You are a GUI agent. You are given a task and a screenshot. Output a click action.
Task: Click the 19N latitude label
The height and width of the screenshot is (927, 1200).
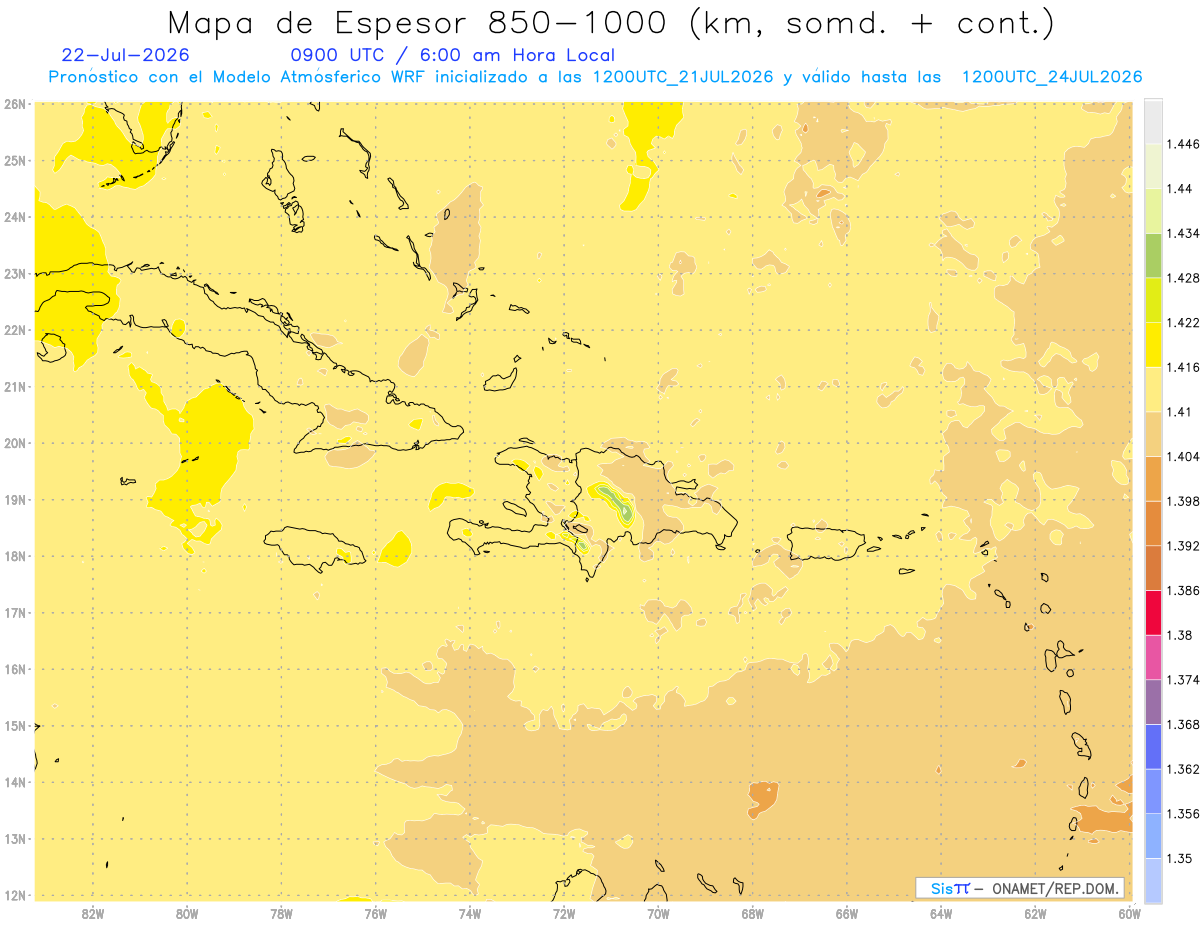(15, 499)
